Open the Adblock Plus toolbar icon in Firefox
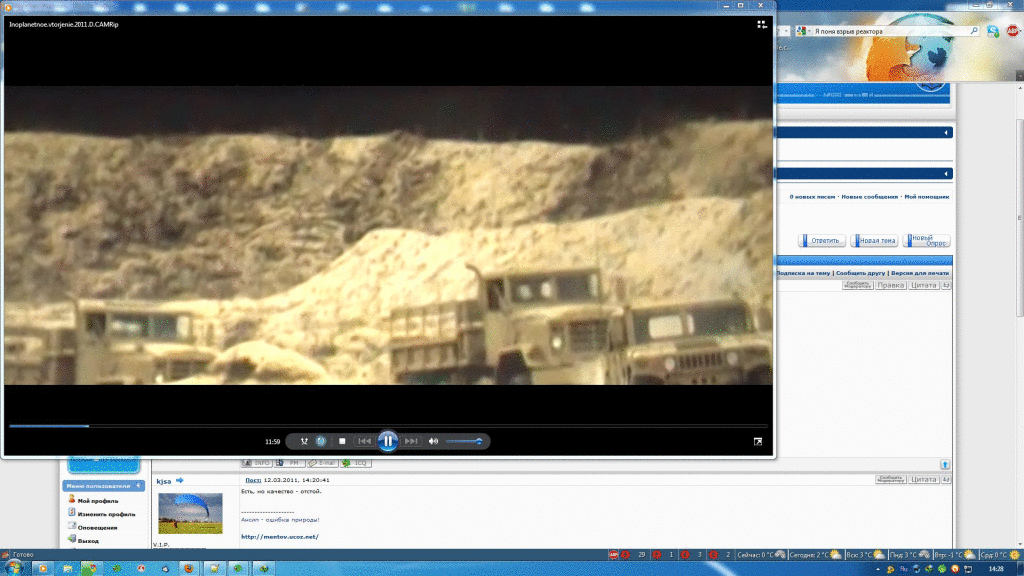Viewport: 1024px width, 576px height. [x=1013, y=31]
